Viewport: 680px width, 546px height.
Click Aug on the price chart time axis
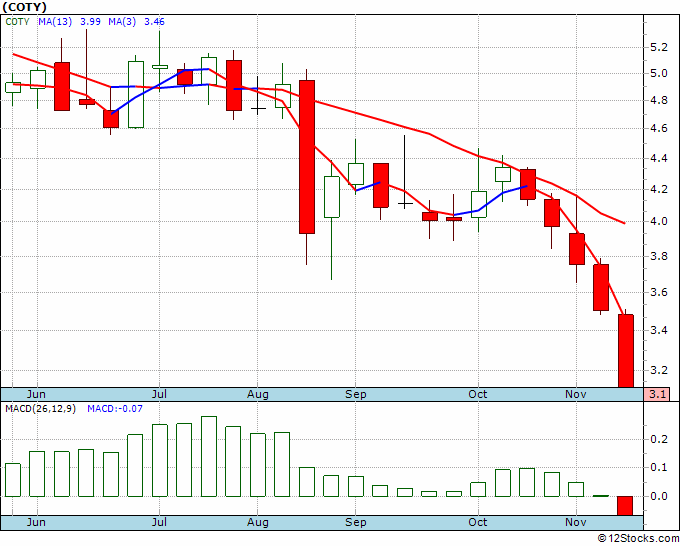tap(258, 395)
